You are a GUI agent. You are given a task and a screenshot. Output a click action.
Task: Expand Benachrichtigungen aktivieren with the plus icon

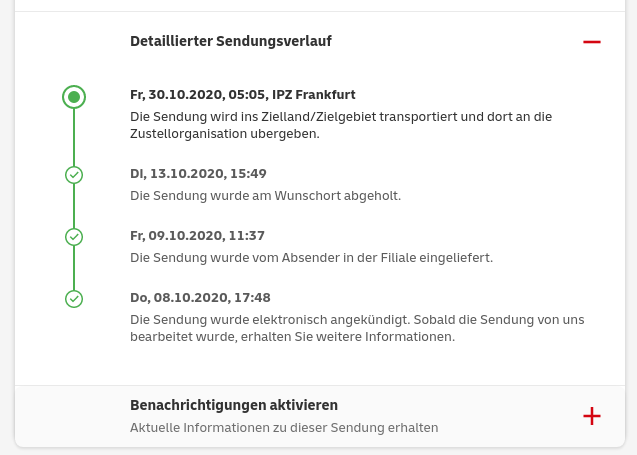click(591, 416)
